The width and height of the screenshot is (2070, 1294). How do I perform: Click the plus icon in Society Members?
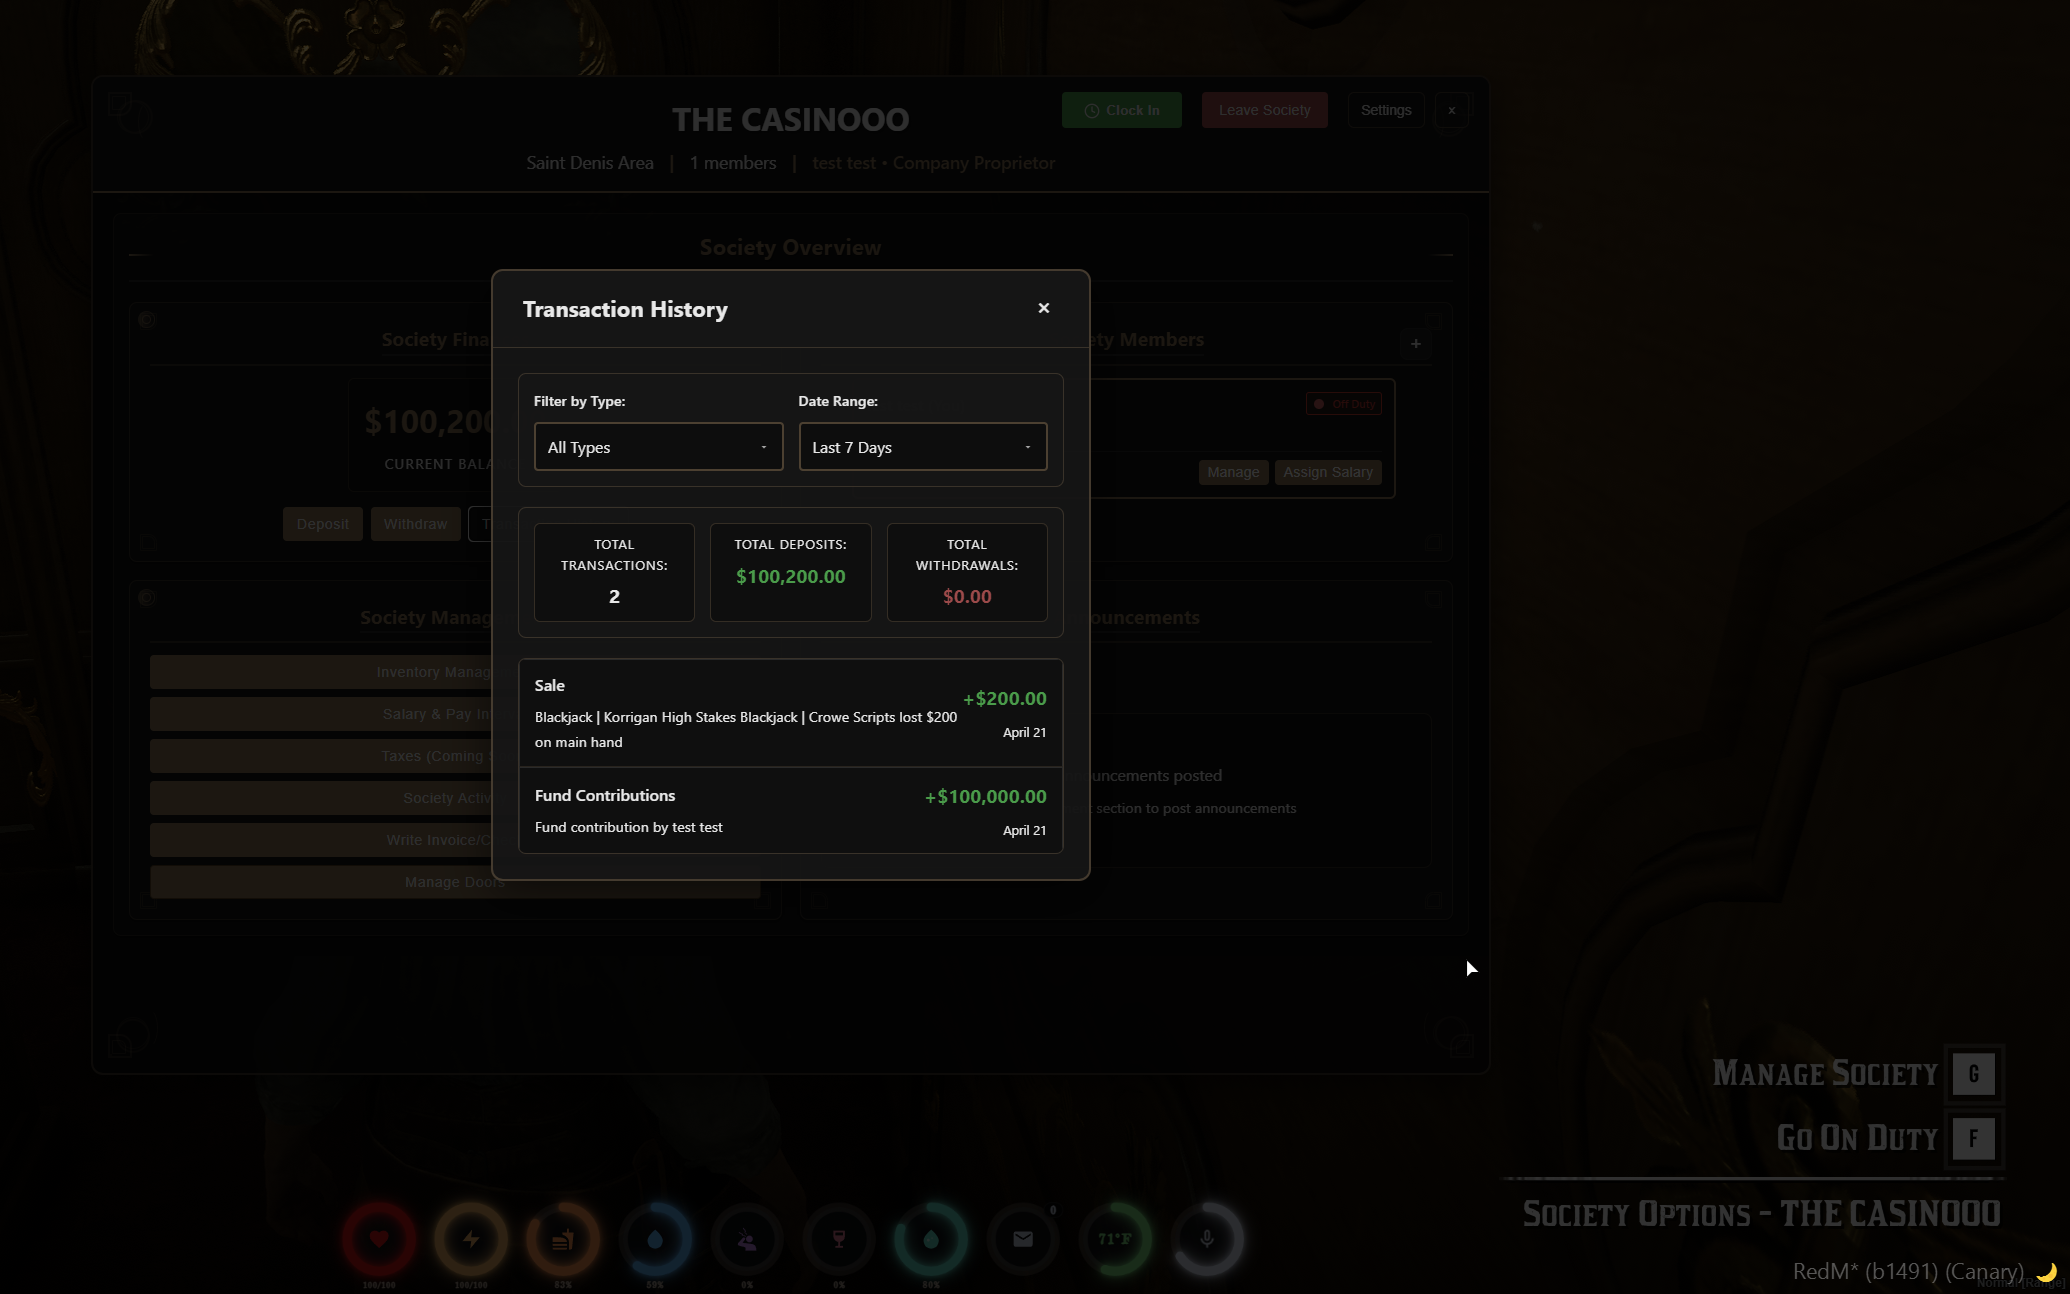click(1415, 344)
